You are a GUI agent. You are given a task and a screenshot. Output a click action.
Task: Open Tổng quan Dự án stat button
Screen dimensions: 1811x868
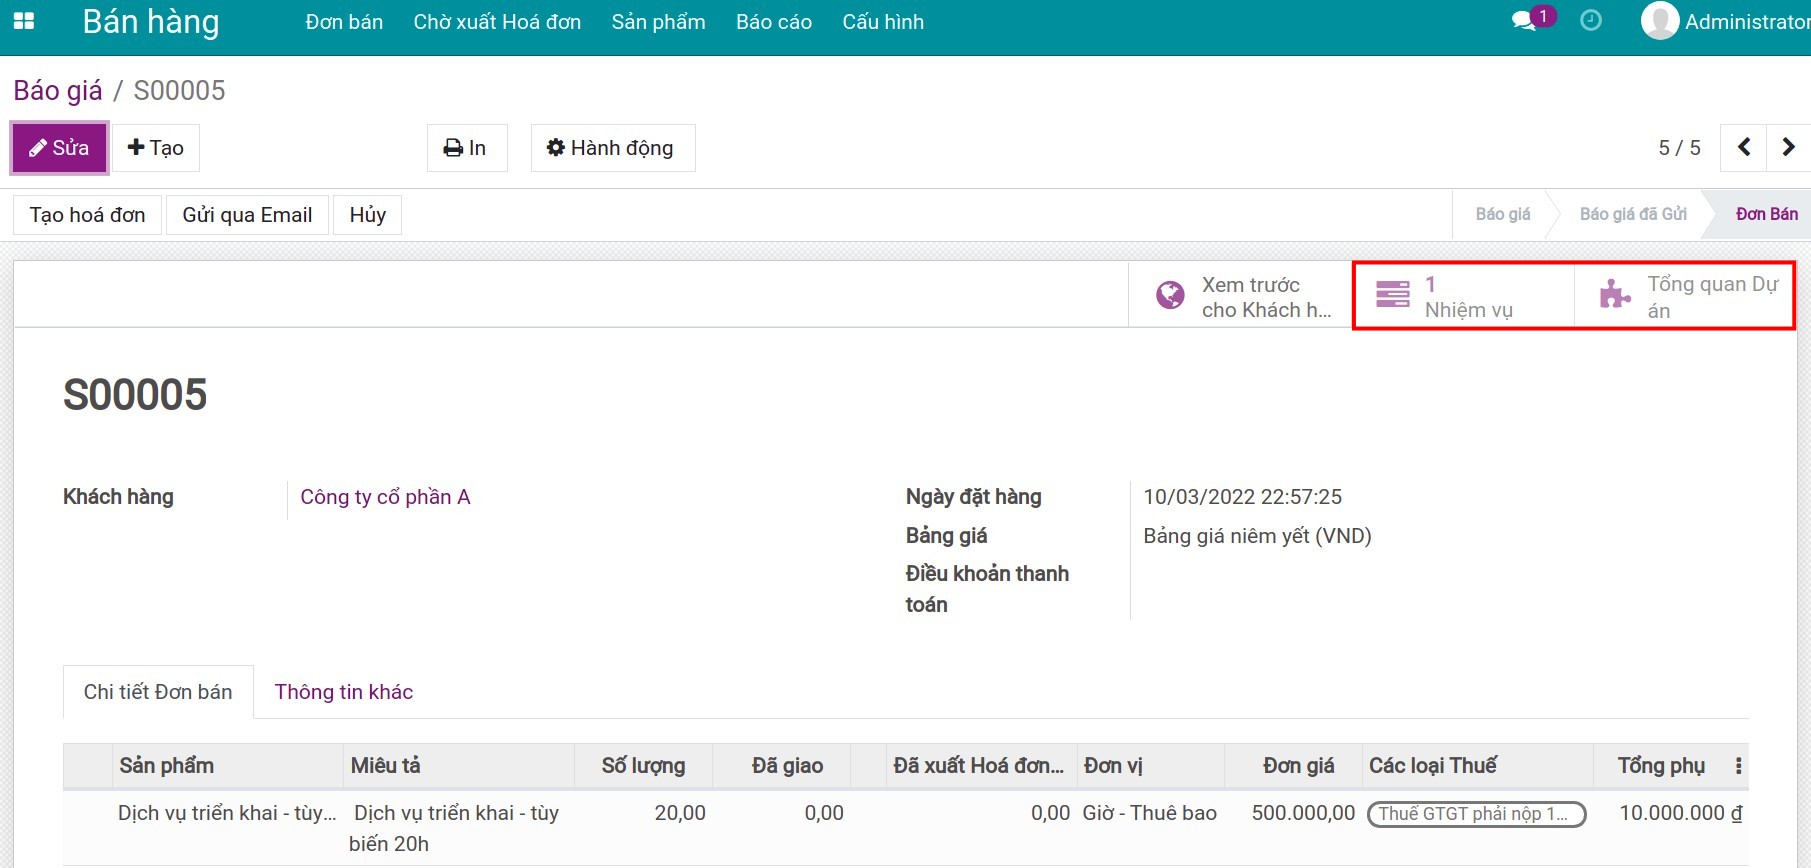coord(1685,296)
